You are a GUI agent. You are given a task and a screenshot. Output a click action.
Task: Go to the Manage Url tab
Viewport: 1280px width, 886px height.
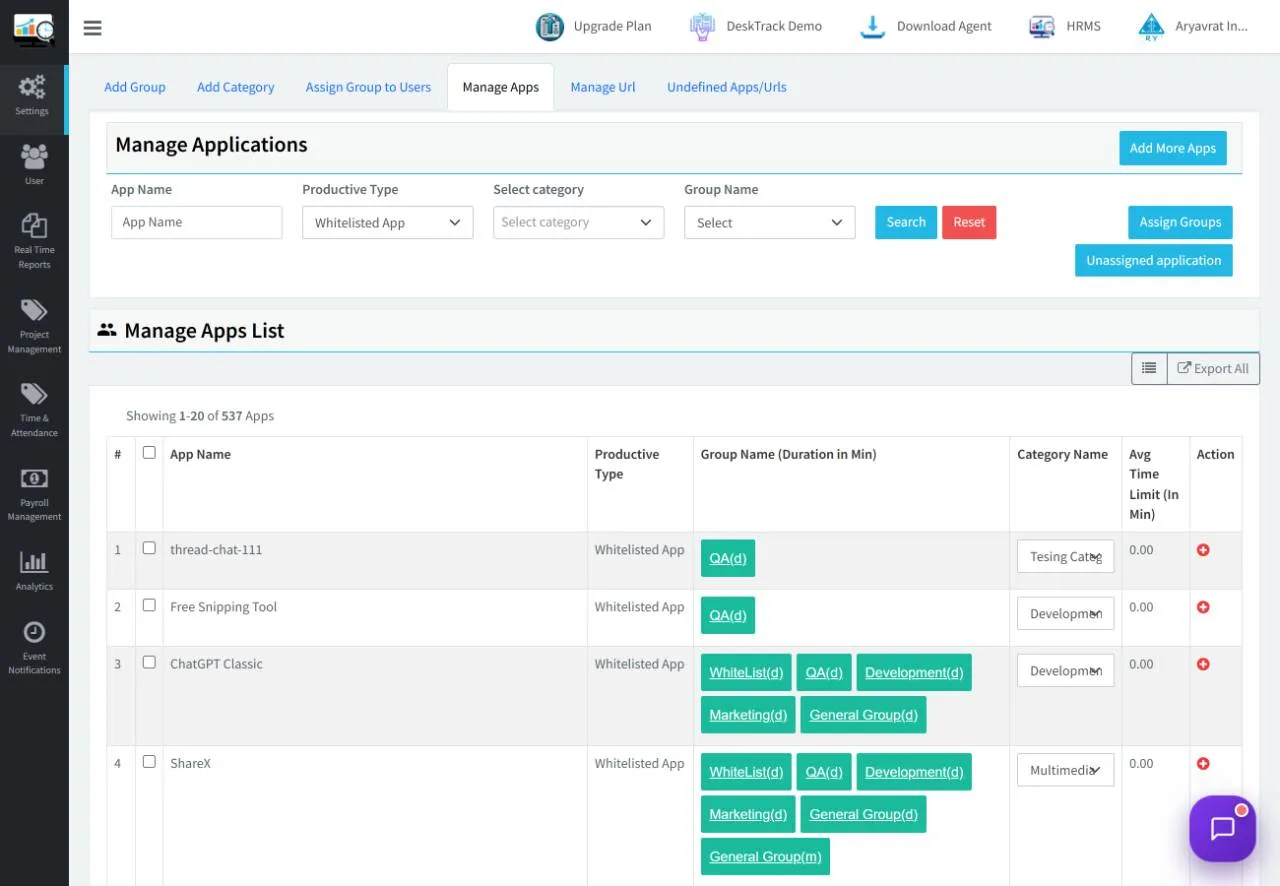click(x=603, y=87)
